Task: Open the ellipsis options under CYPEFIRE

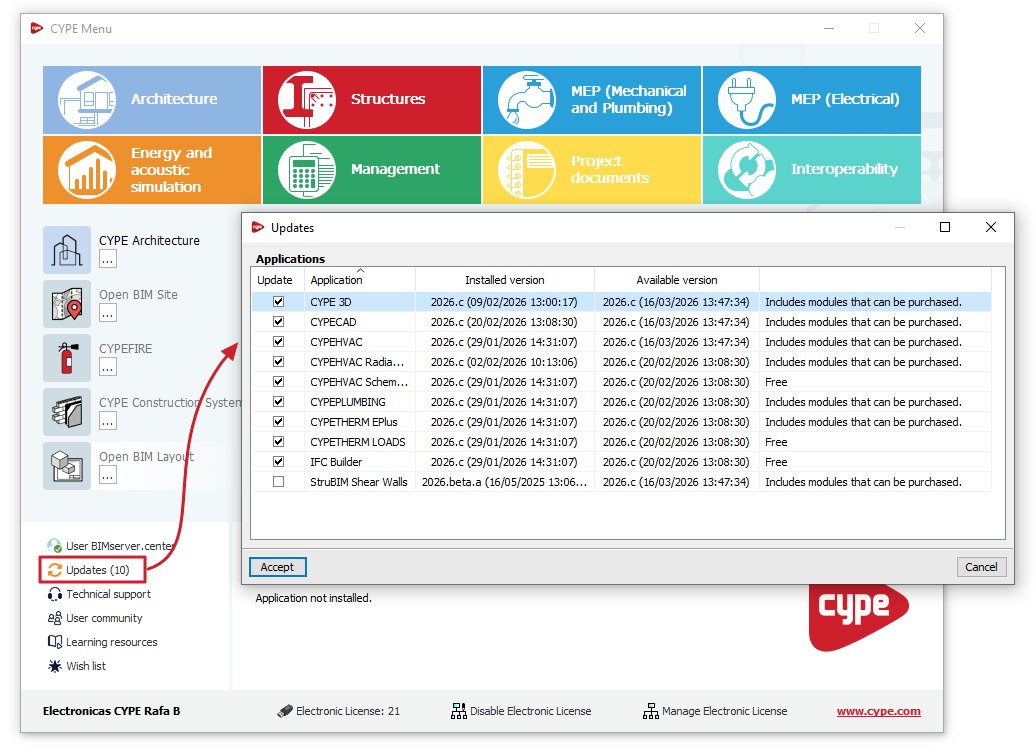Action: 108,367
